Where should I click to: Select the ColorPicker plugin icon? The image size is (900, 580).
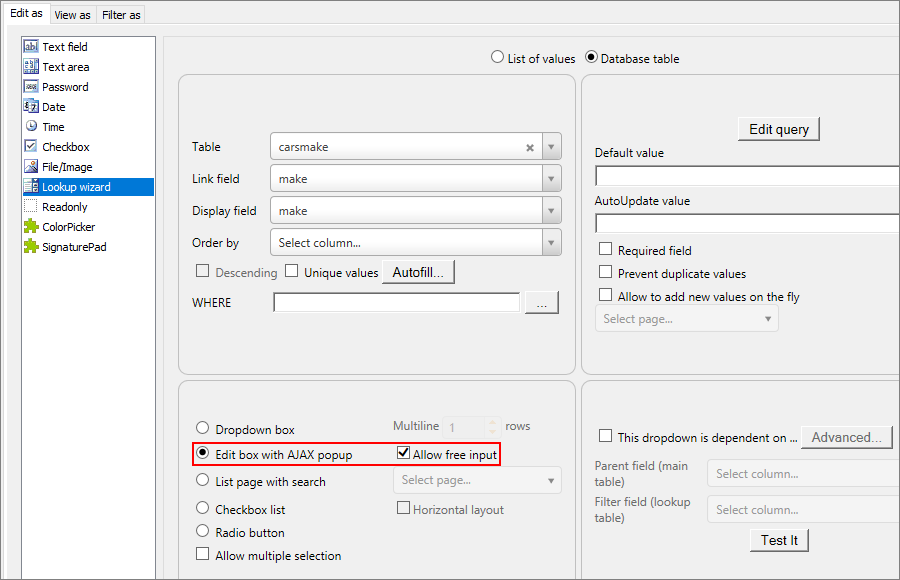tap(31, 226)
